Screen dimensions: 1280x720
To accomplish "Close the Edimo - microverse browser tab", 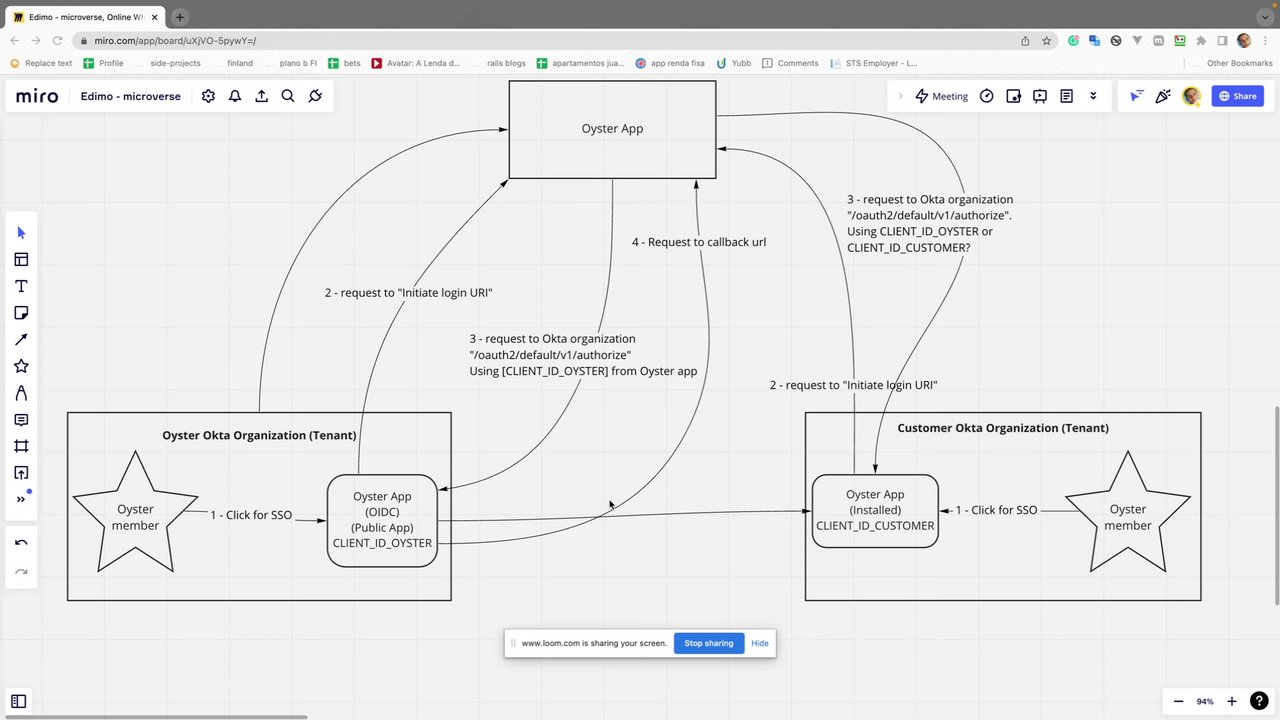I will point(153,17).
